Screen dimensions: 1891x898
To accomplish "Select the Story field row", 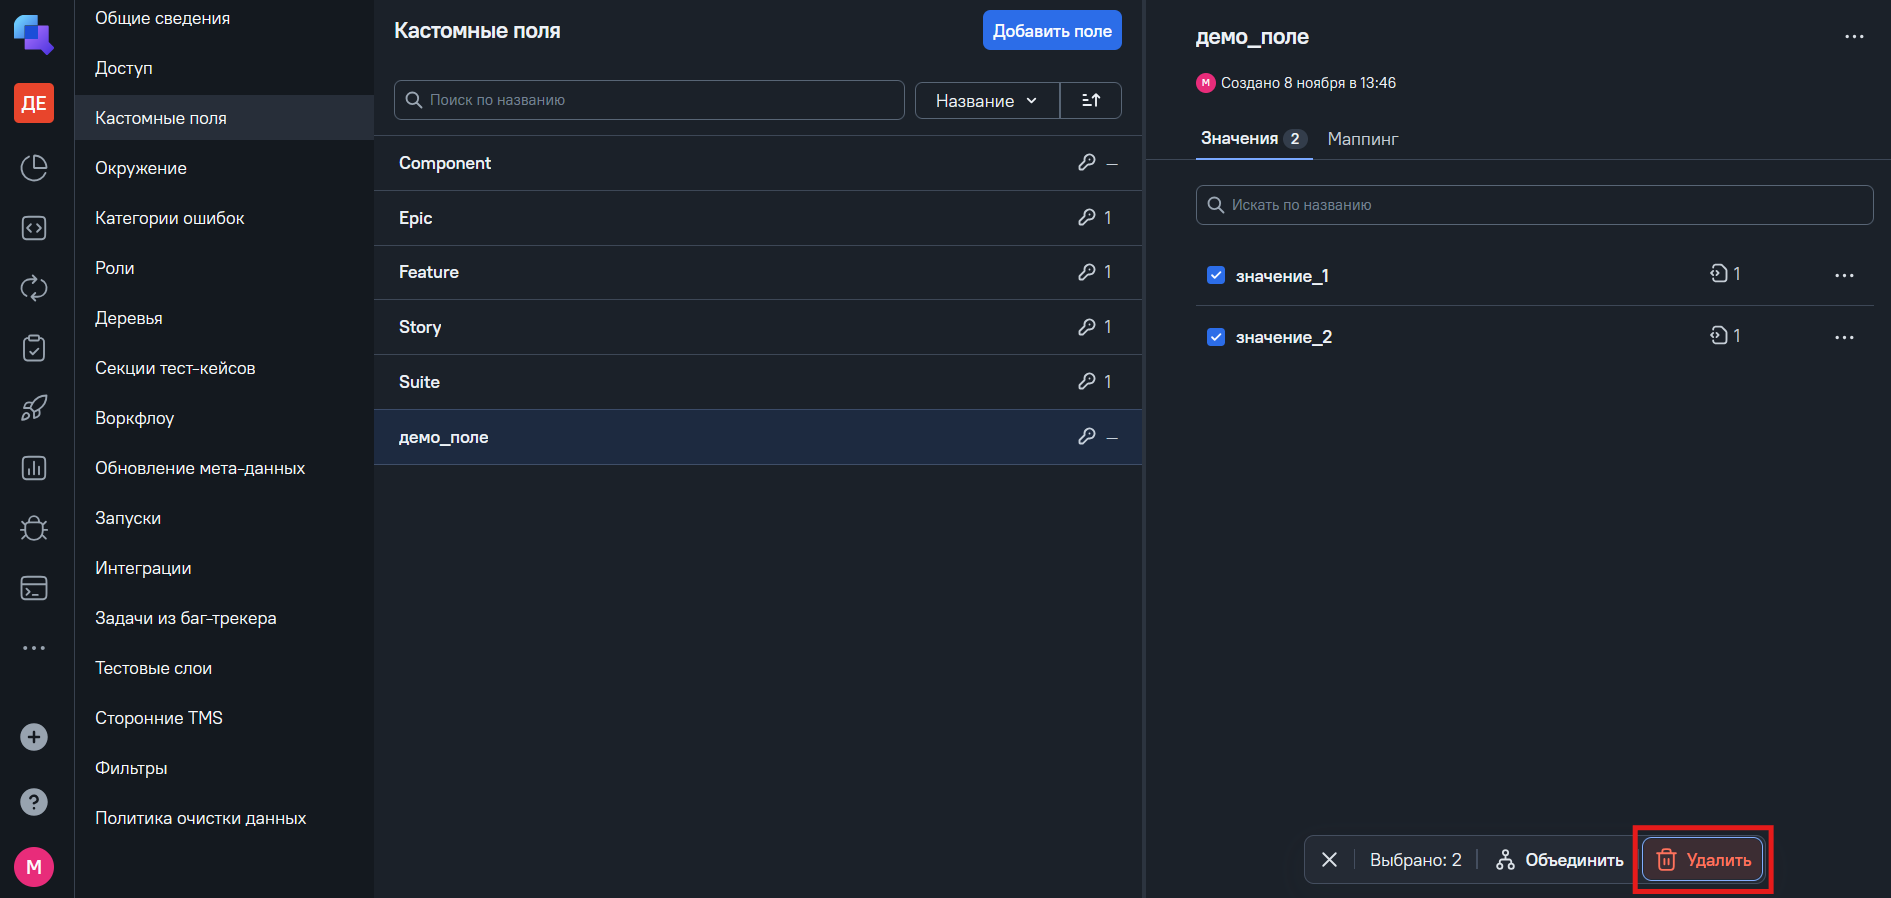I will [758, 327].
